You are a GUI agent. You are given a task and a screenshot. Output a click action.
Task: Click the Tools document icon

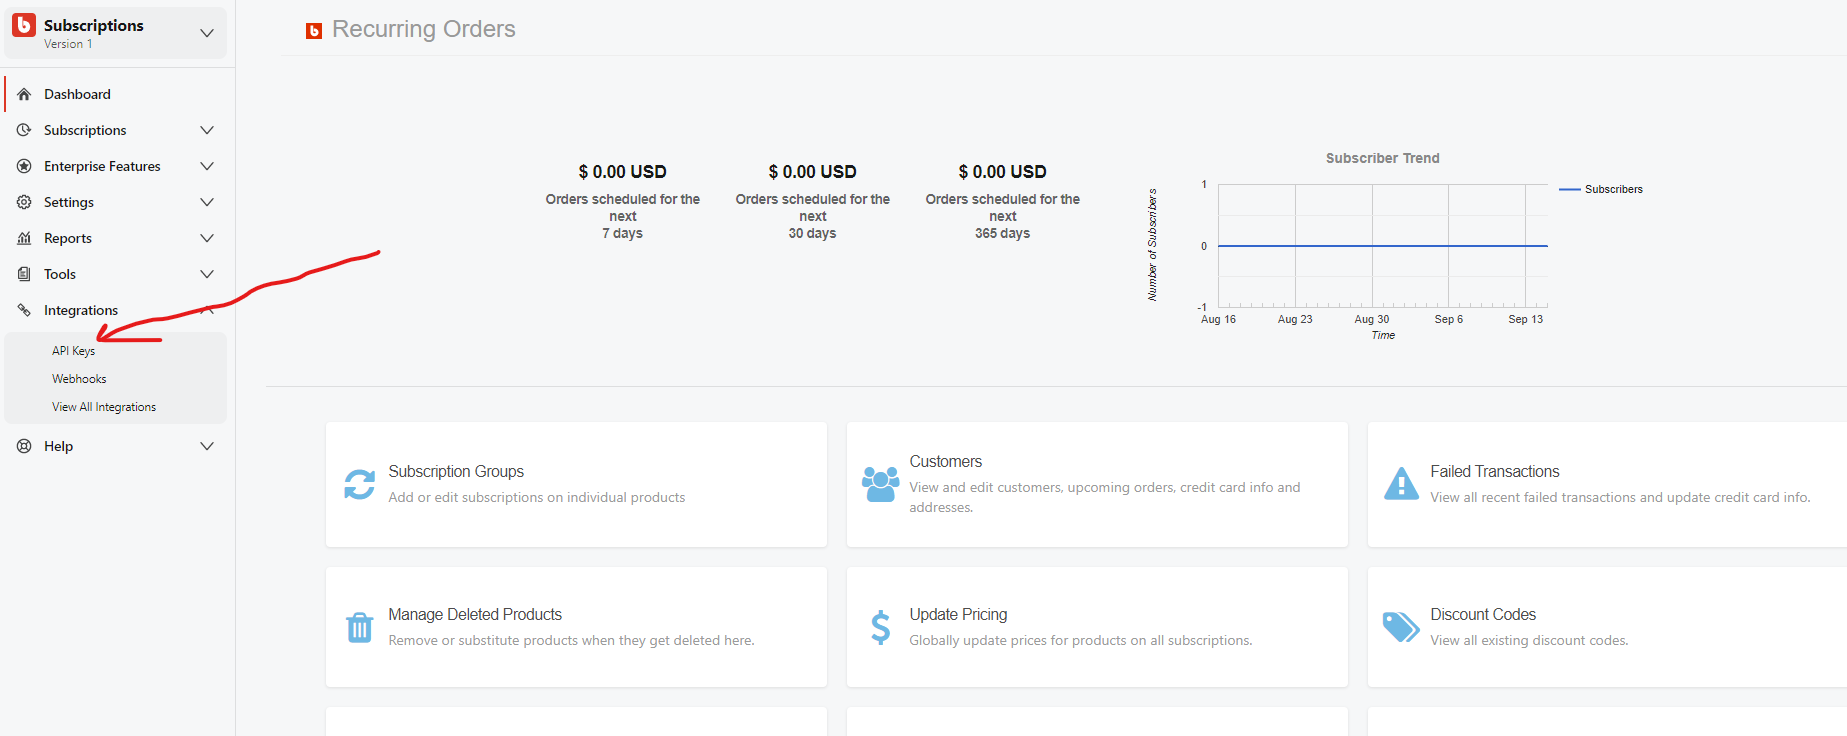(x=24, y=274)
